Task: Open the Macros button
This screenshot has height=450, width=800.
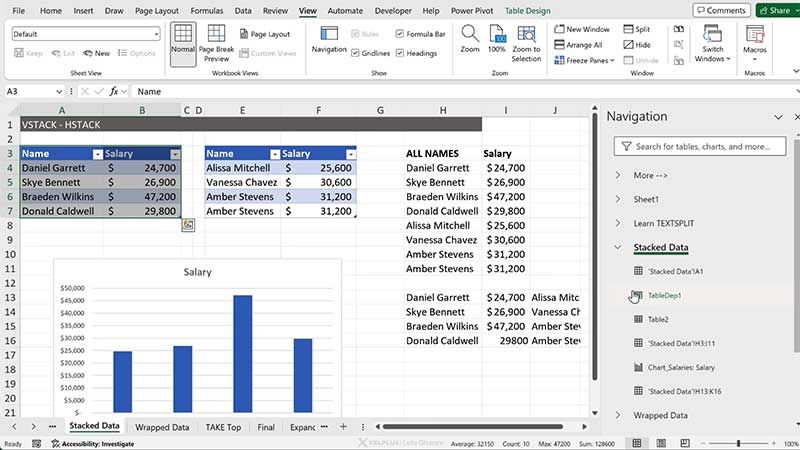Action: click(755, 43)
